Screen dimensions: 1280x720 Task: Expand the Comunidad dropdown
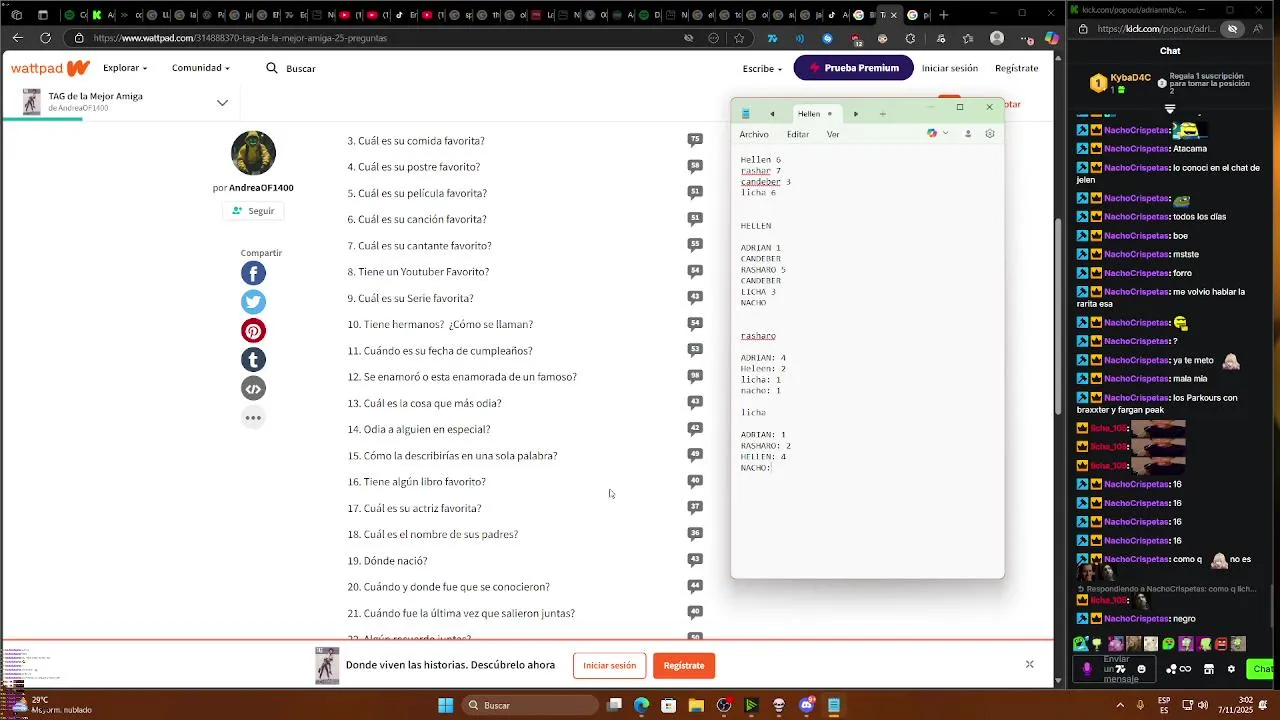(x=200, y=68)
